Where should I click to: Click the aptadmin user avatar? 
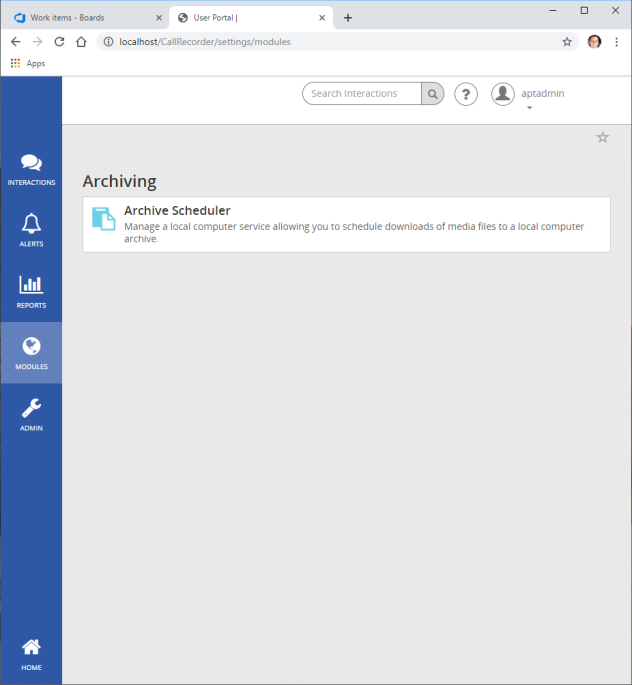(x=502, y=94)
